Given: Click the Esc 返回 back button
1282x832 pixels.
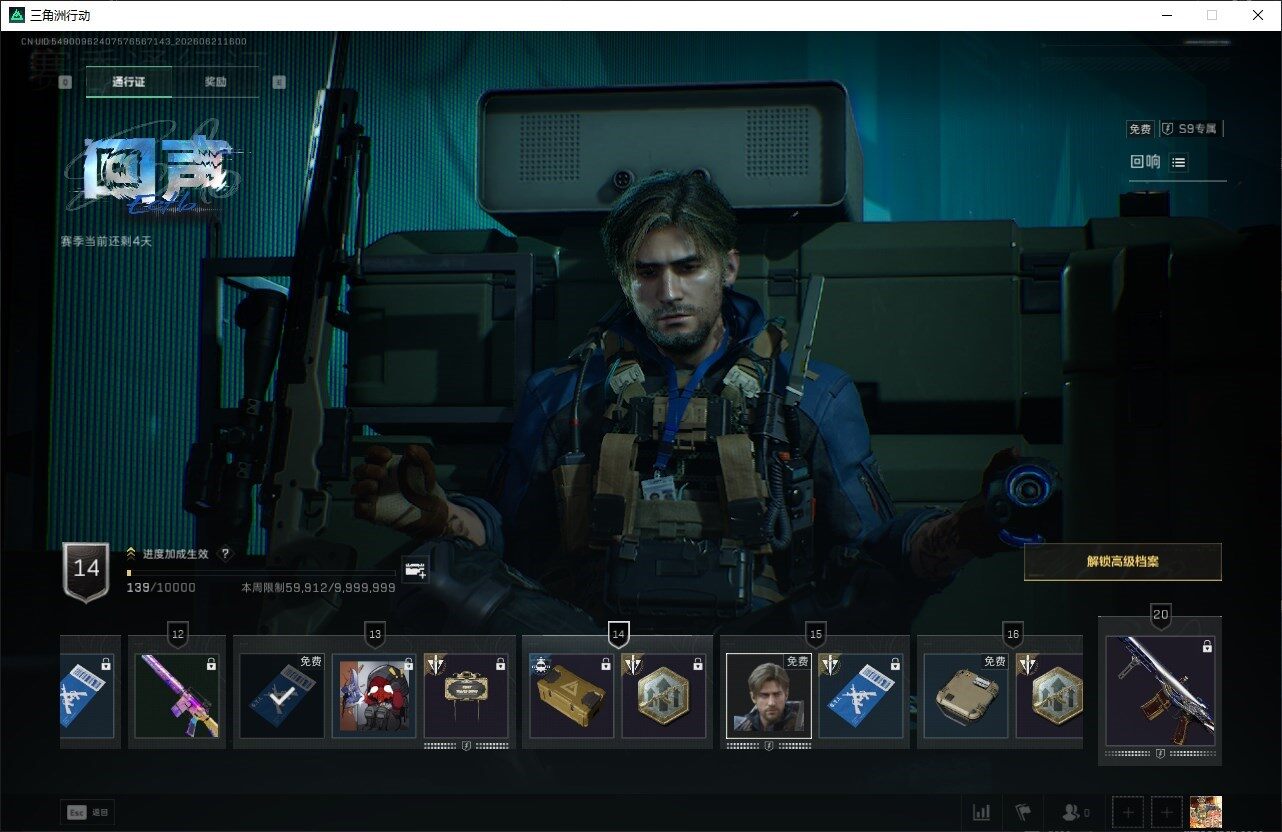Looking at the screenshot, I should pyautogui.click(x=87, y=812).
